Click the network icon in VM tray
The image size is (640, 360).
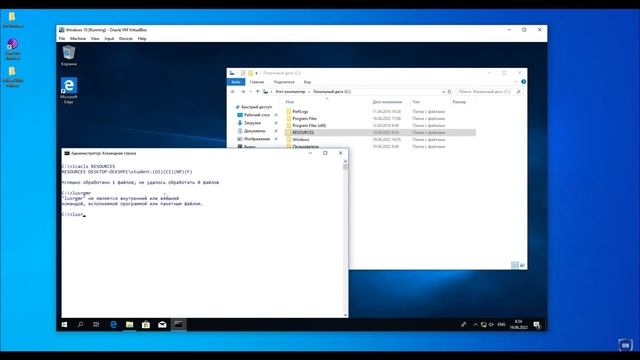click(x=484, y=324)
